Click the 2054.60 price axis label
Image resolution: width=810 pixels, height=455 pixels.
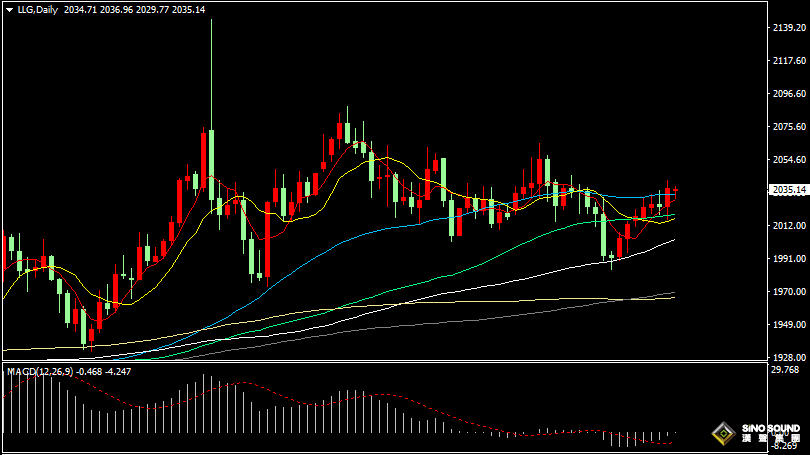pos(790,160)
